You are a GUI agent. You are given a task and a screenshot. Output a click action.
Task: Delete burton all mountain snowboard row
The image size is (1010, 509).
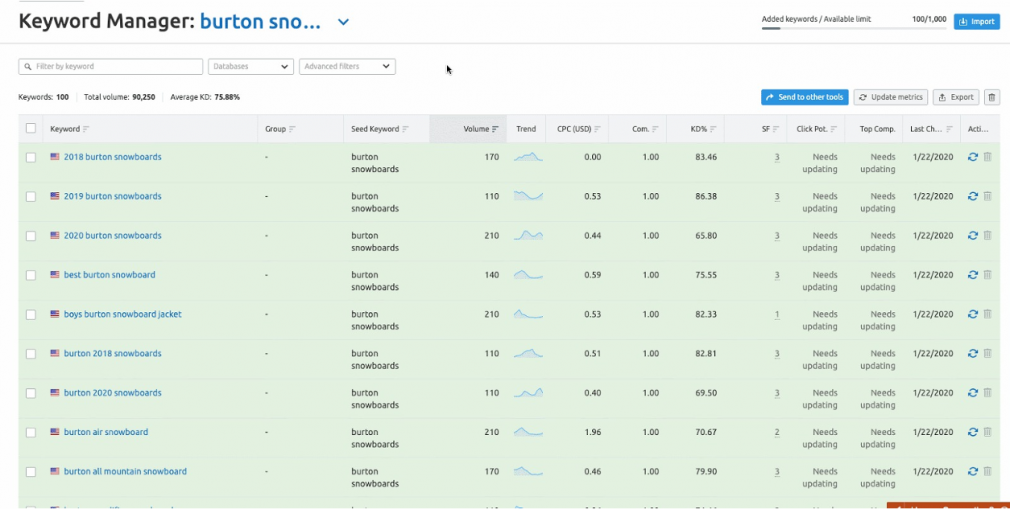(987, 471)
